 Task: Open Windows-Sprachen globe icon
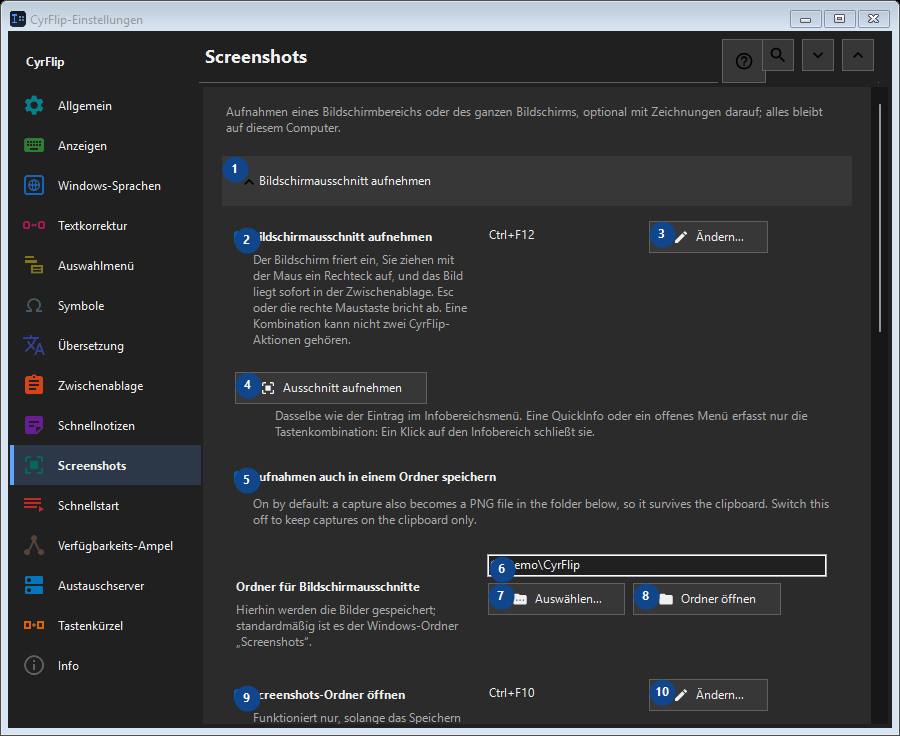point(34,186)
